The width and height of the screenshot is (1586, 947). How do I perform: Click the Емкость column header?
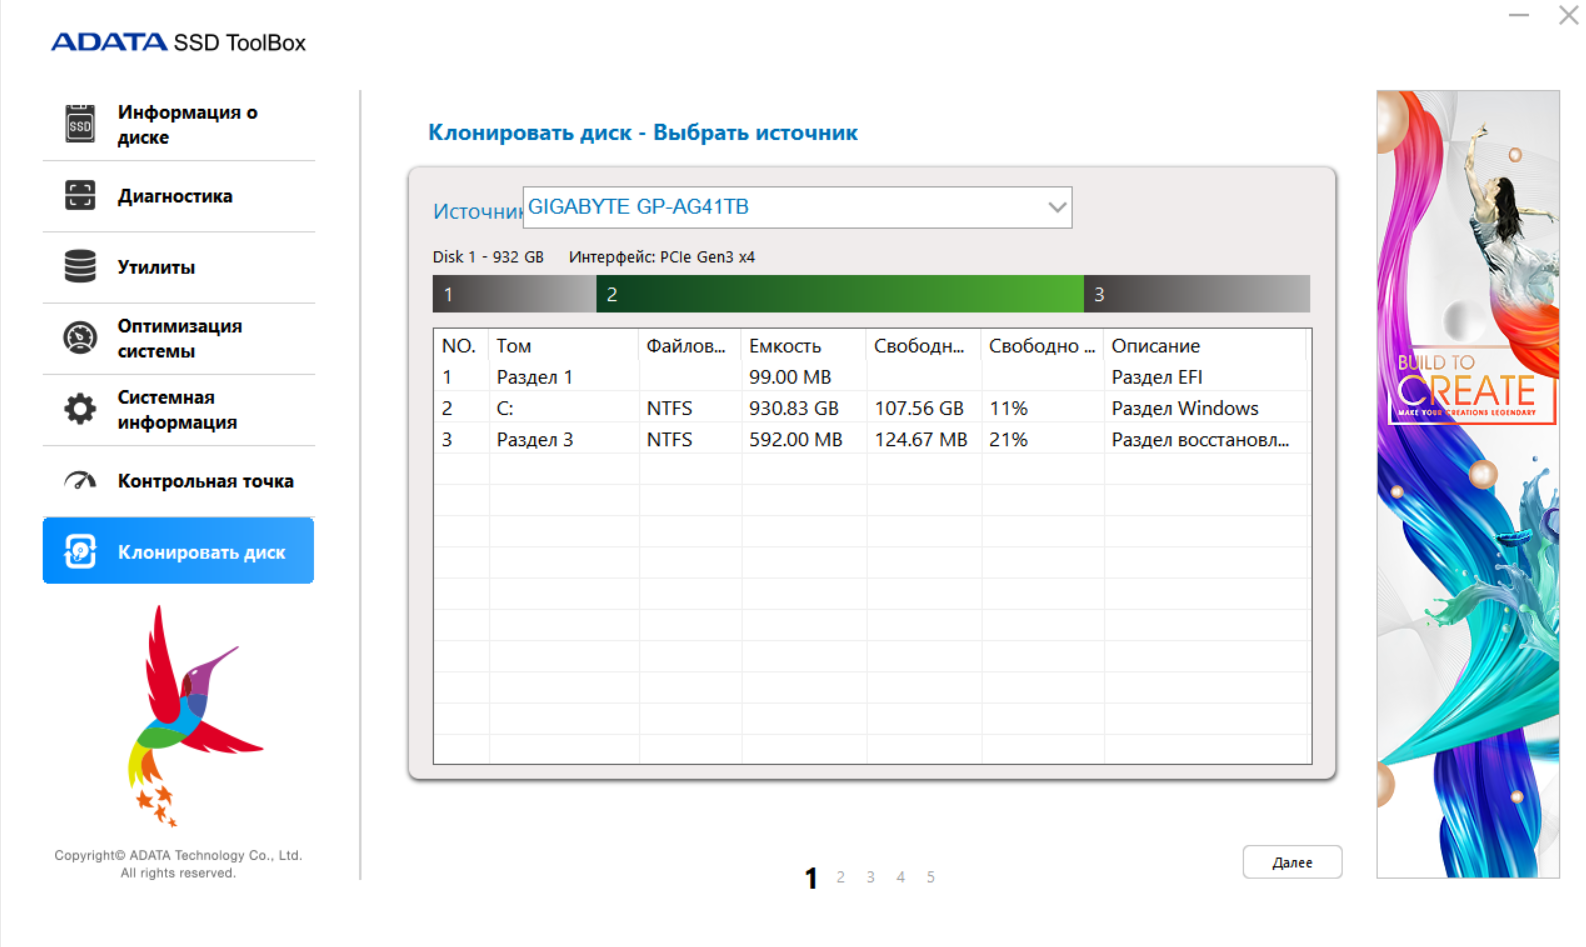pyautogui.click(x=804, y=346)
